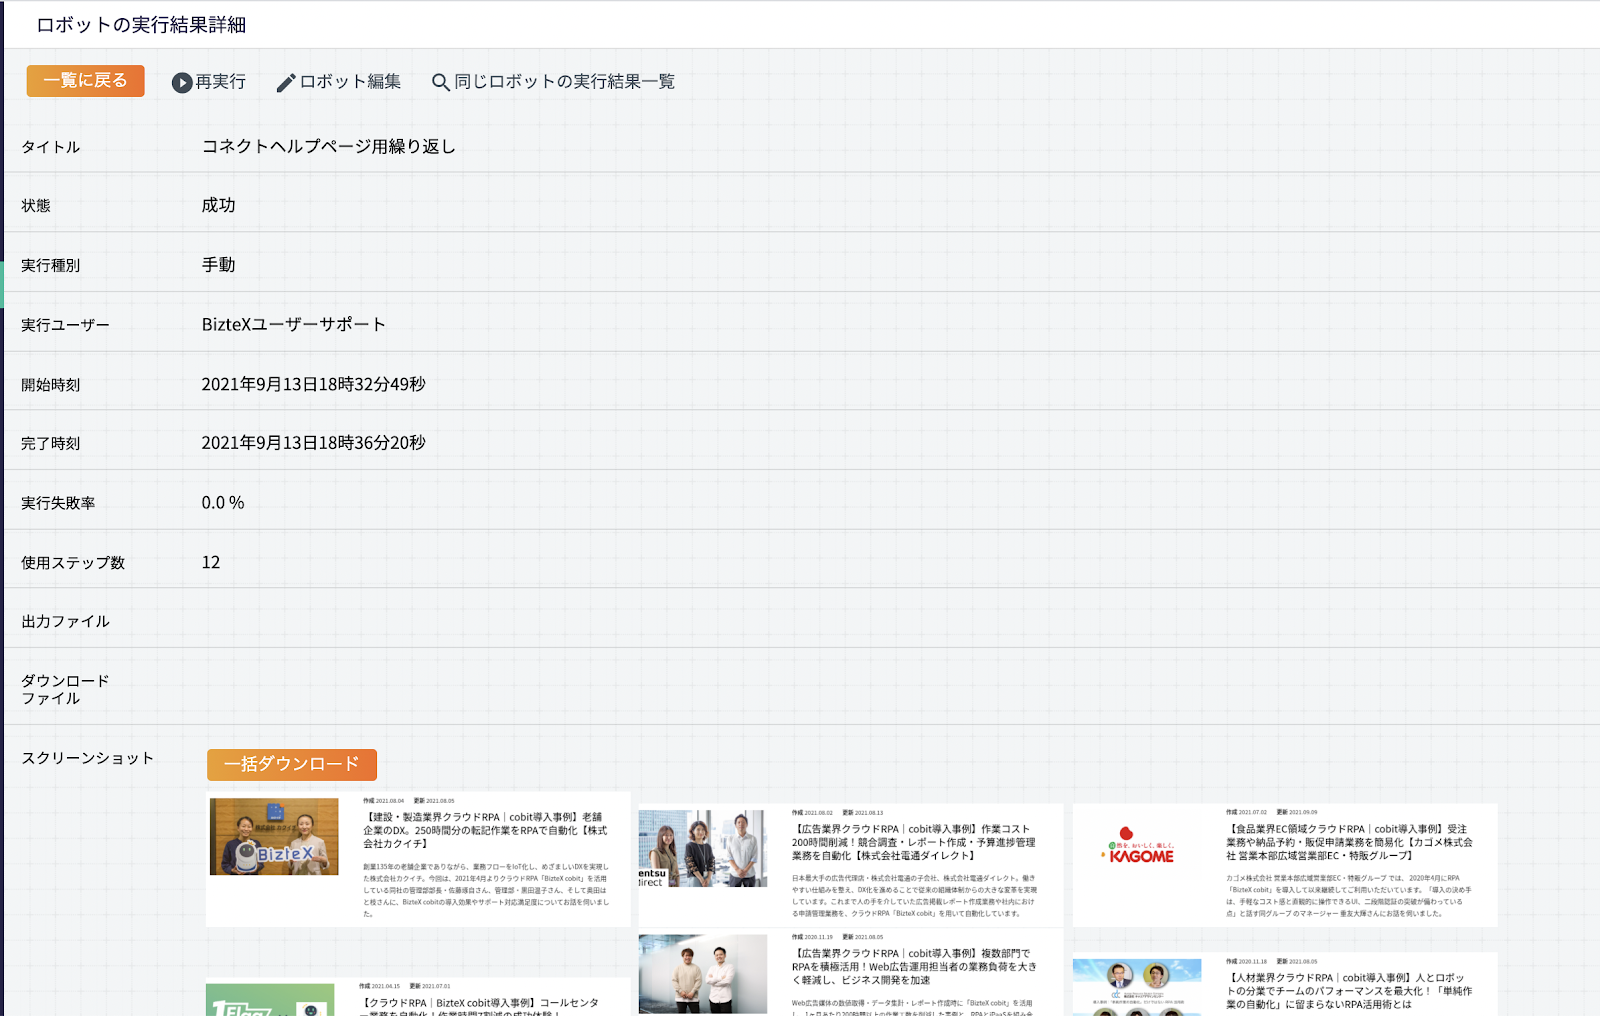Select the step count value 12
The image size is (1600, 1016).
pos(211,562)
